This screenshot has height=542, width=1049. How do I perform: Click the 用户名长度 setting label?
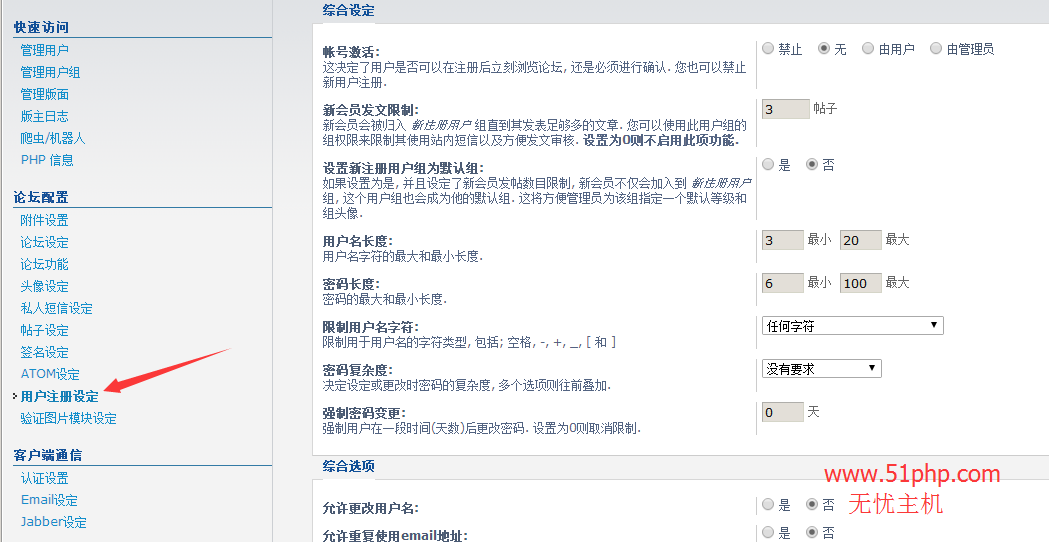(x=358, y=241)
